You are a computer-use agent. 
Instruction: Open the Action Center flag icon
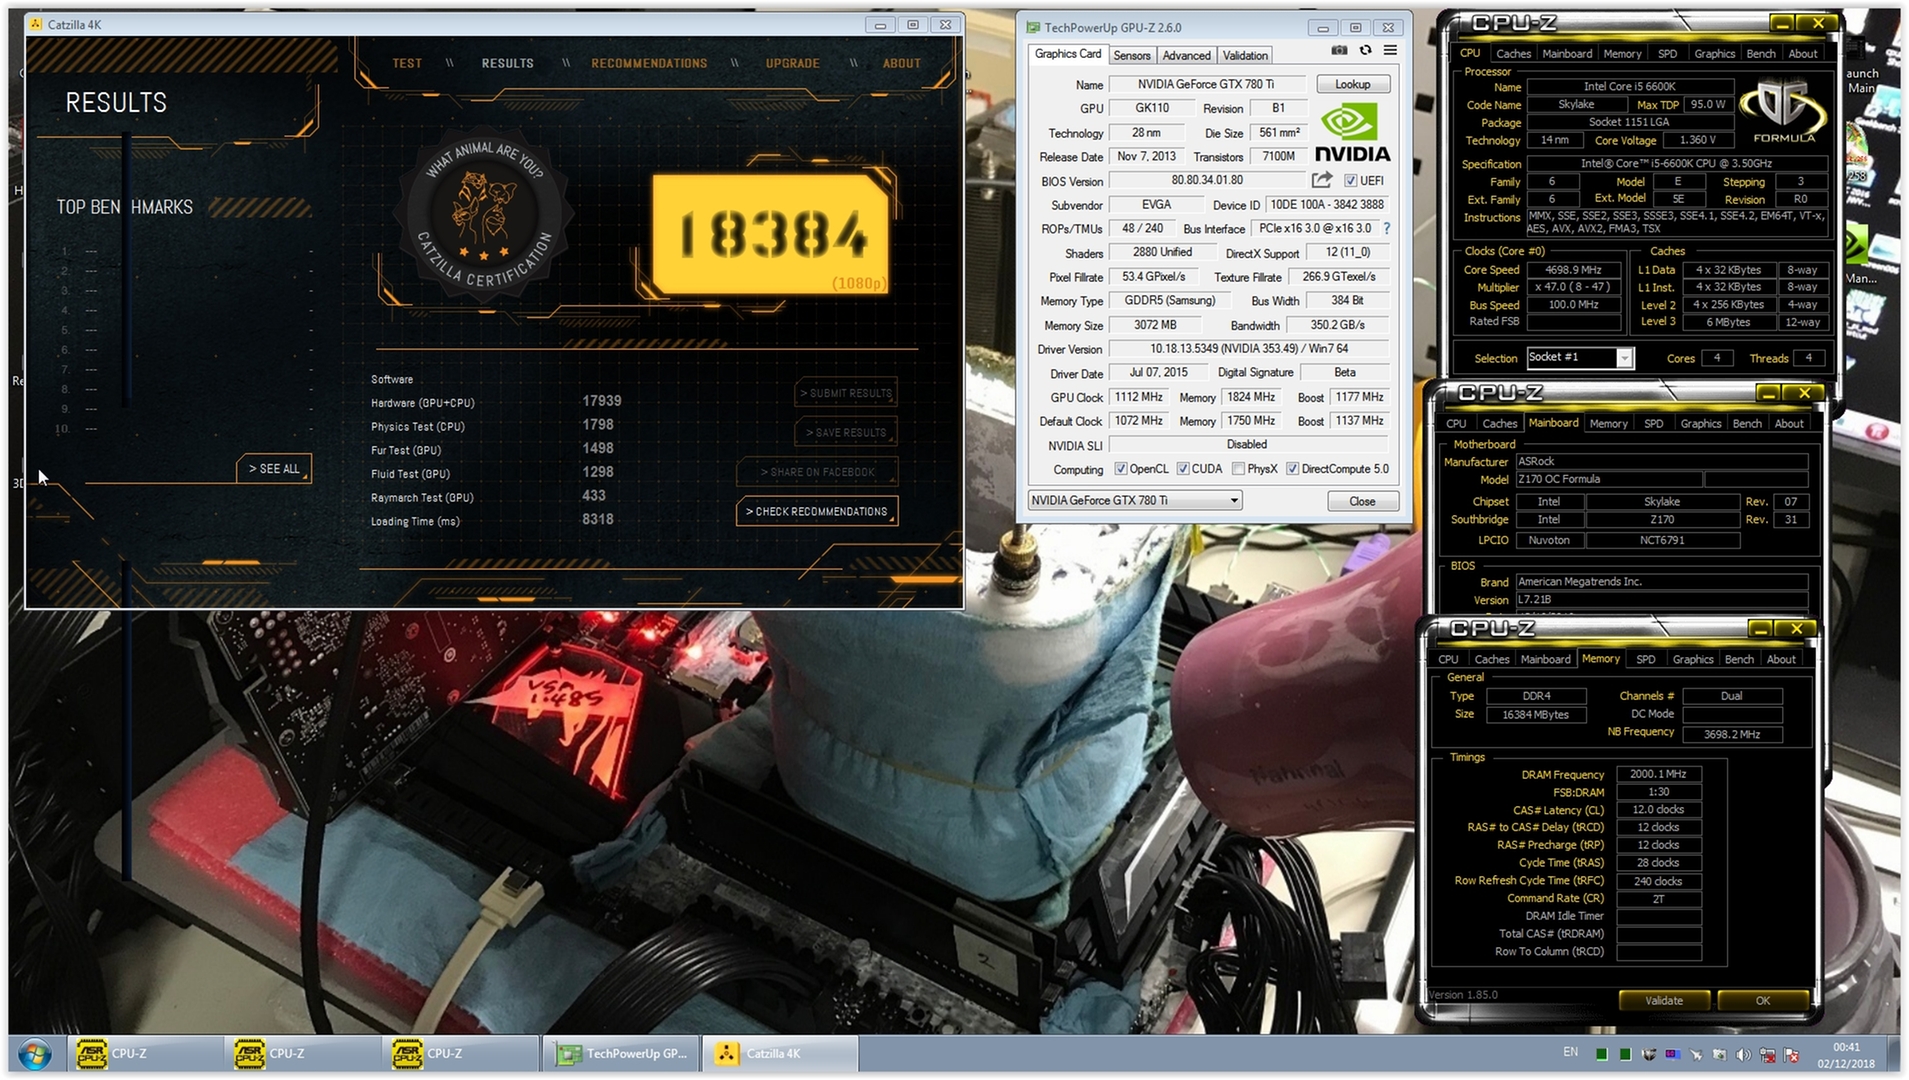click(x=1791, y=1055)
